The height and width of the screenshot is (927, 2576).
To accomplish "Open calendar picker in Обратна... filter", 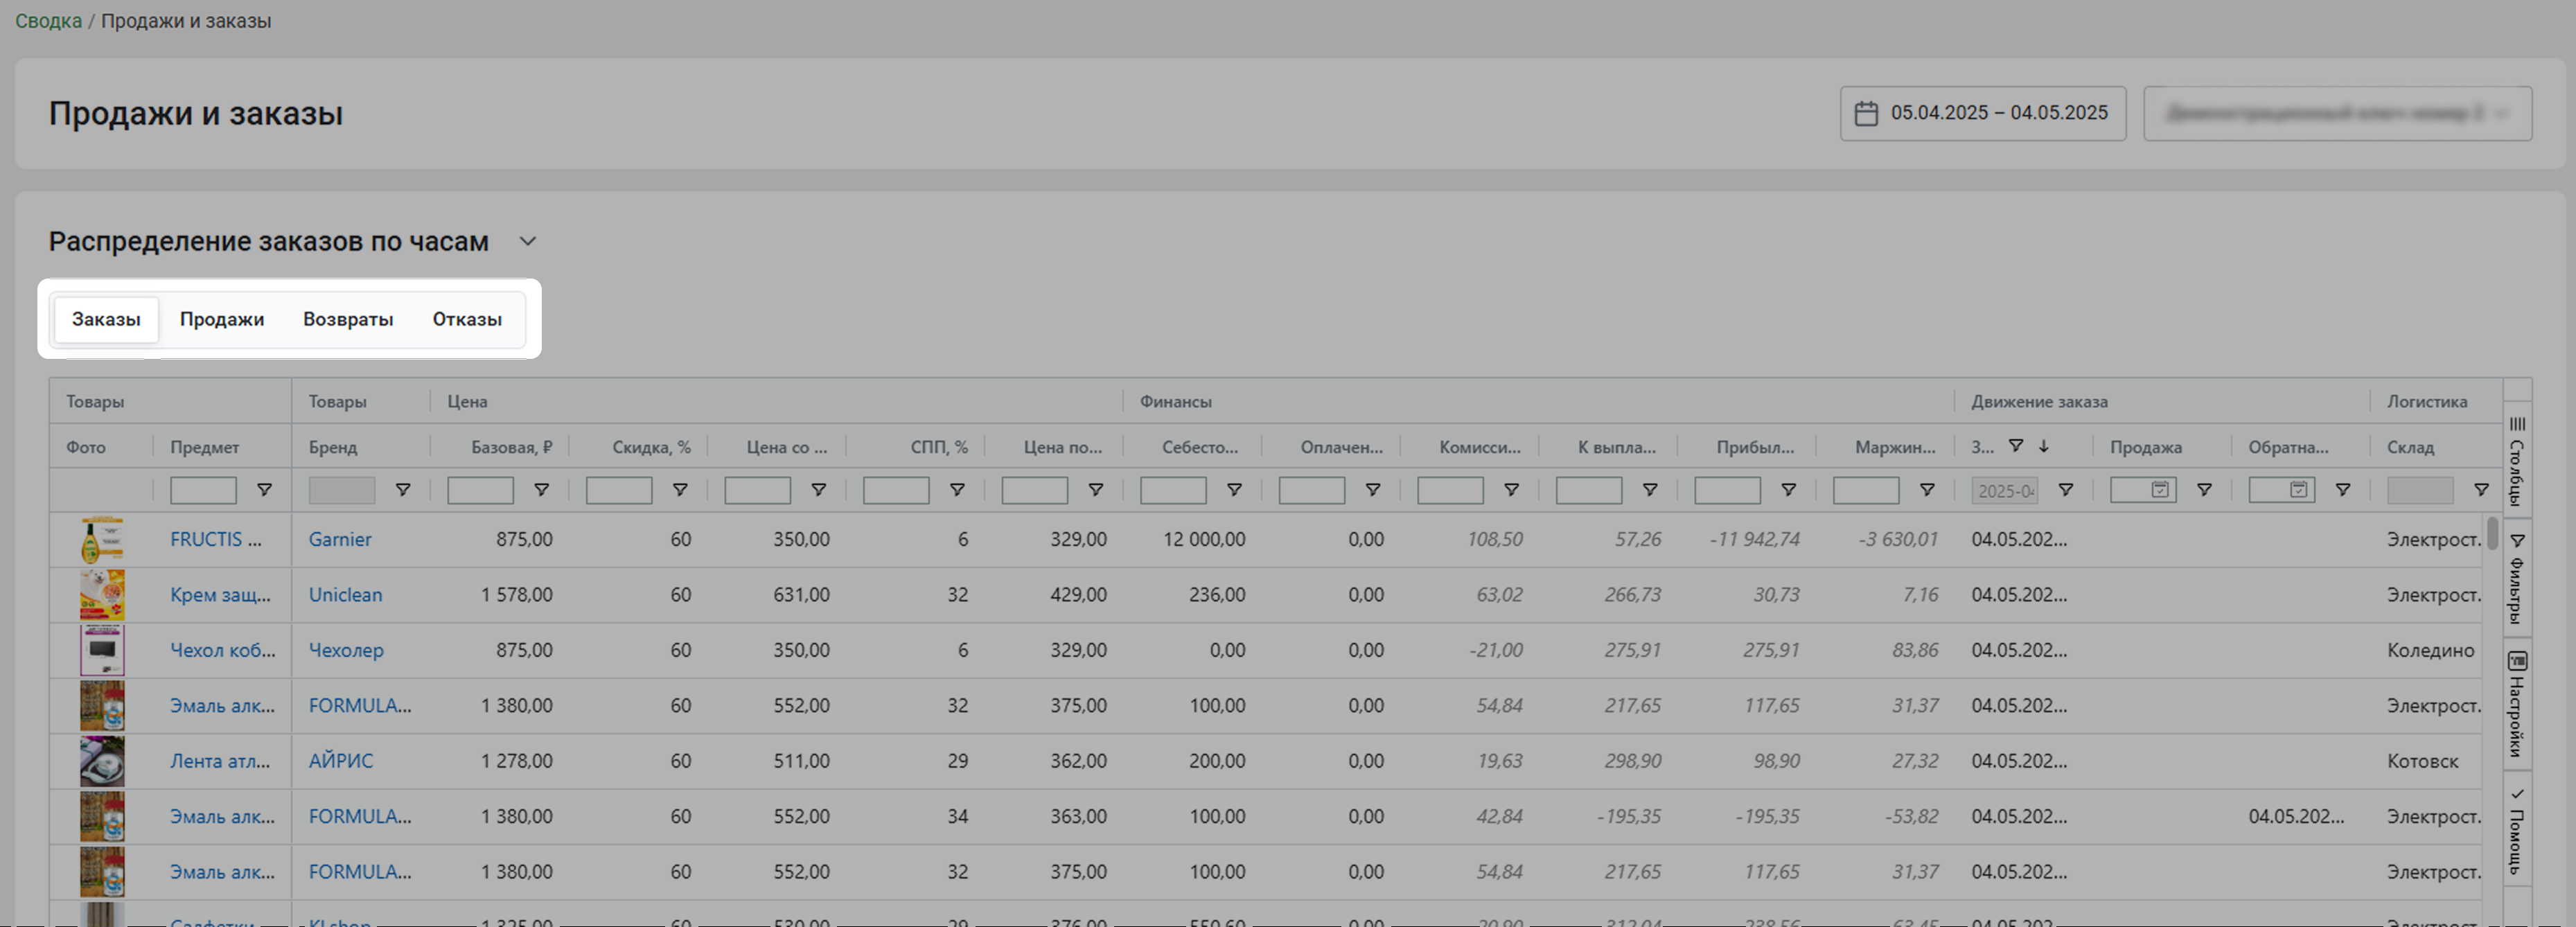I will click(x=2298, y=490).
